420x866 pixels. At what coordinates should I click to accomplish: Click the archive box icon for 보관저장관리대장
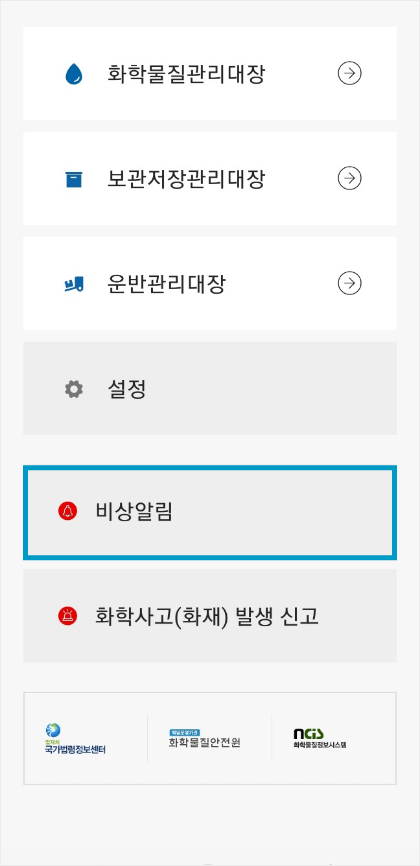click(74, 179)
